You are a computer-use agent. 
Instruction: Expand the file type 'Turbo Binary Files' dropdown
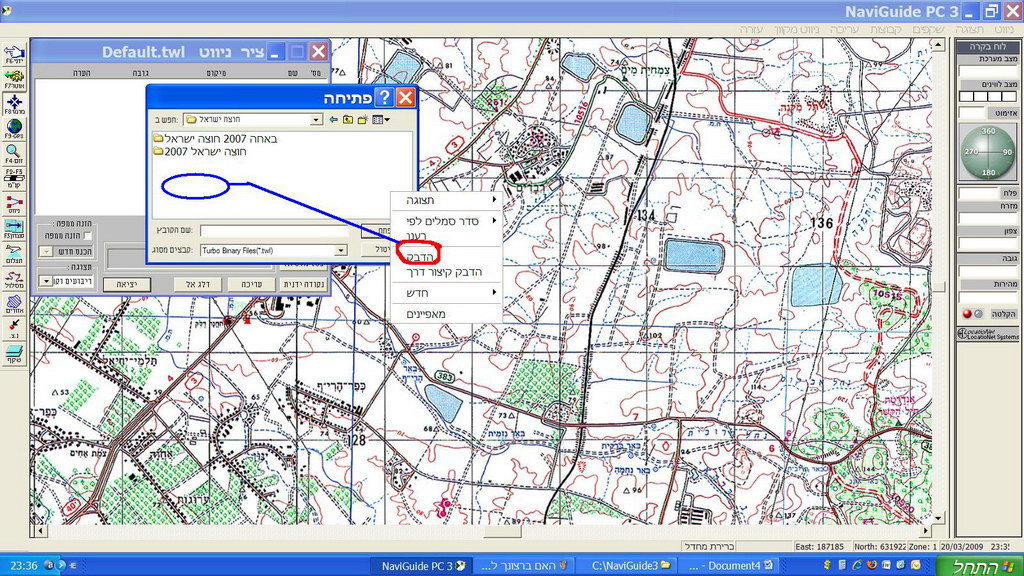coord(340,251)
